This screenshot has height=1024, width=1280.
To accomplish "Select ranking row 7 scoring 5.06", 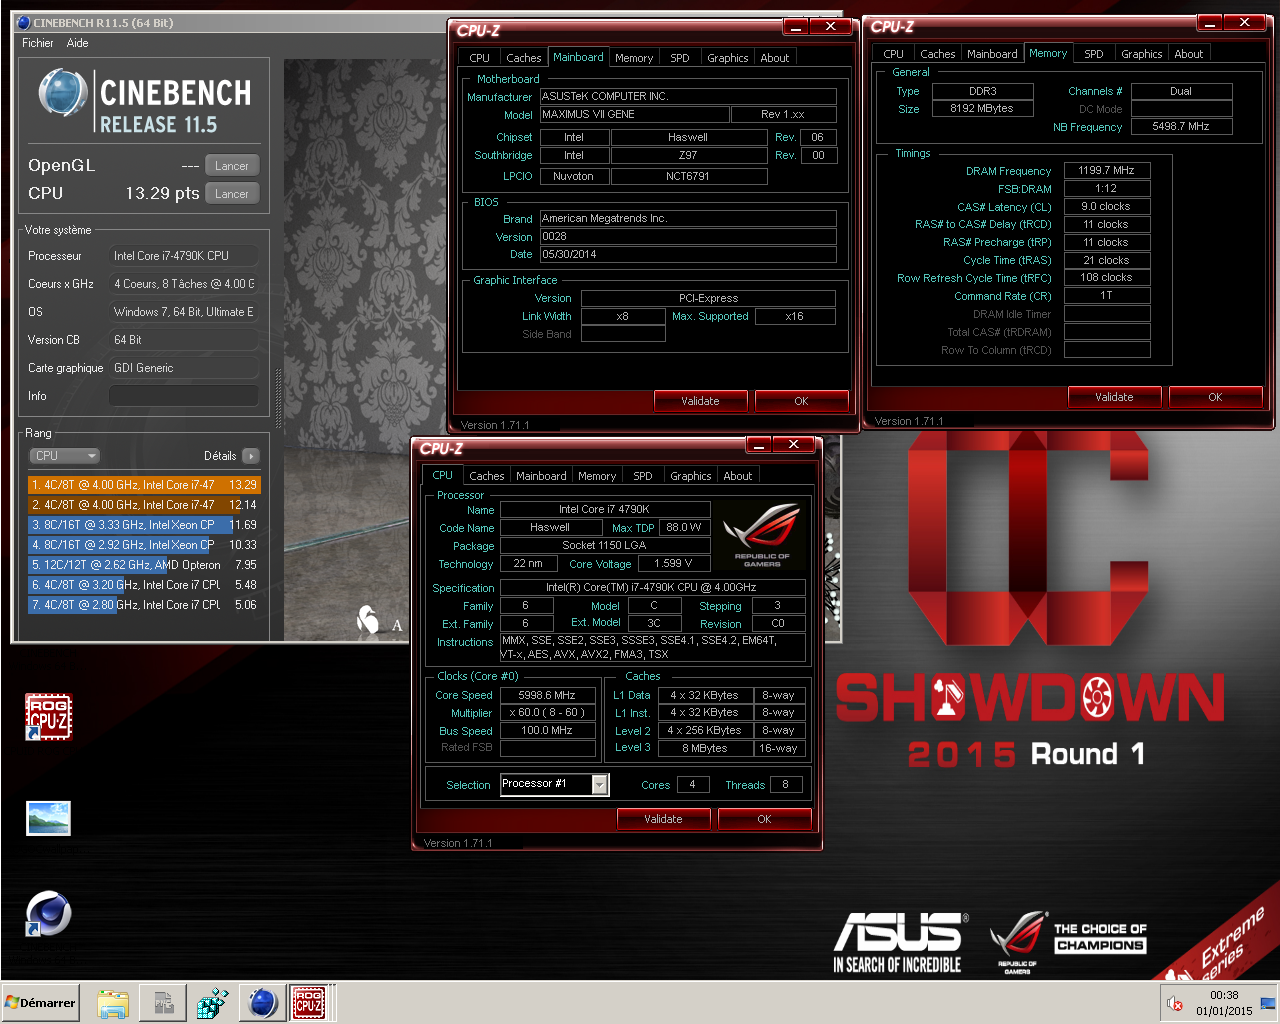I will click(x=145, y=605).
